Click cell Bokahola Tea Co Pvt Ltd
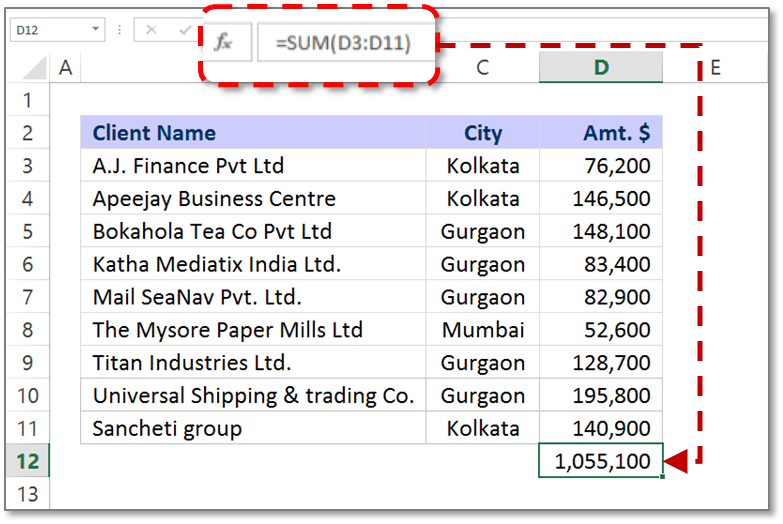783x524 pixels. click(253, 231)
